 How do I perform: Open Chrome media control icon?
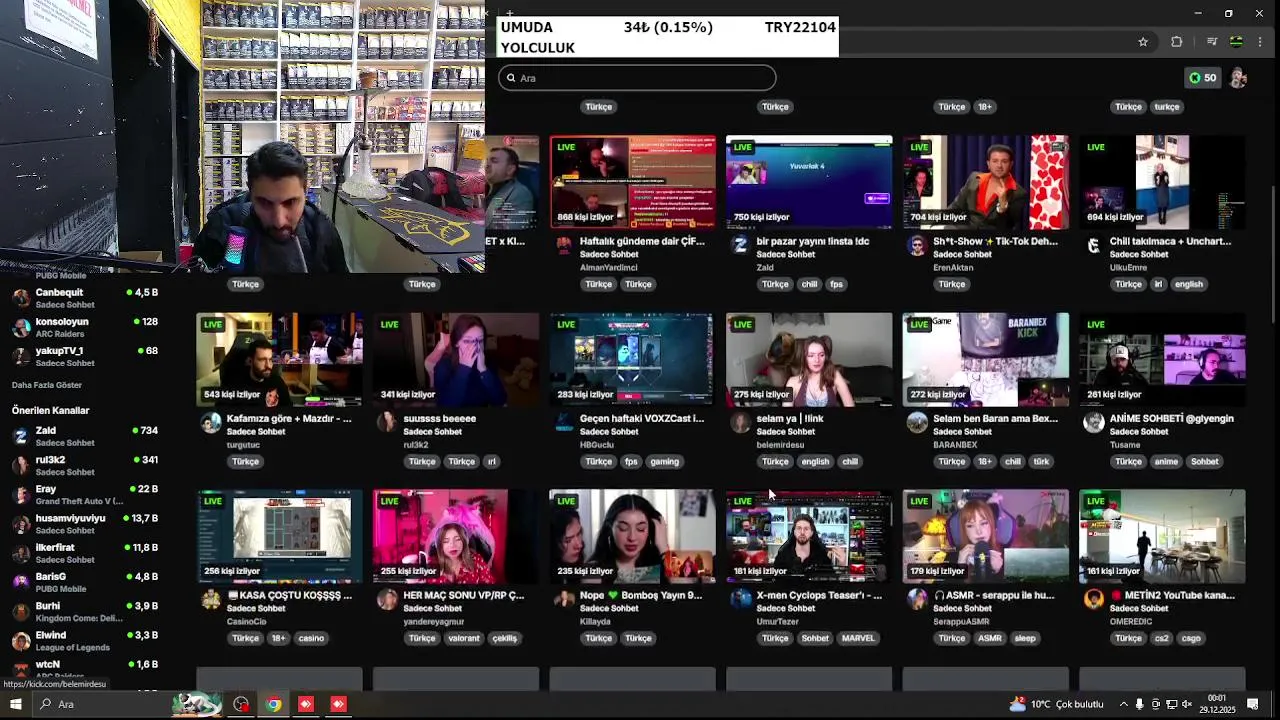point(1211,42)
